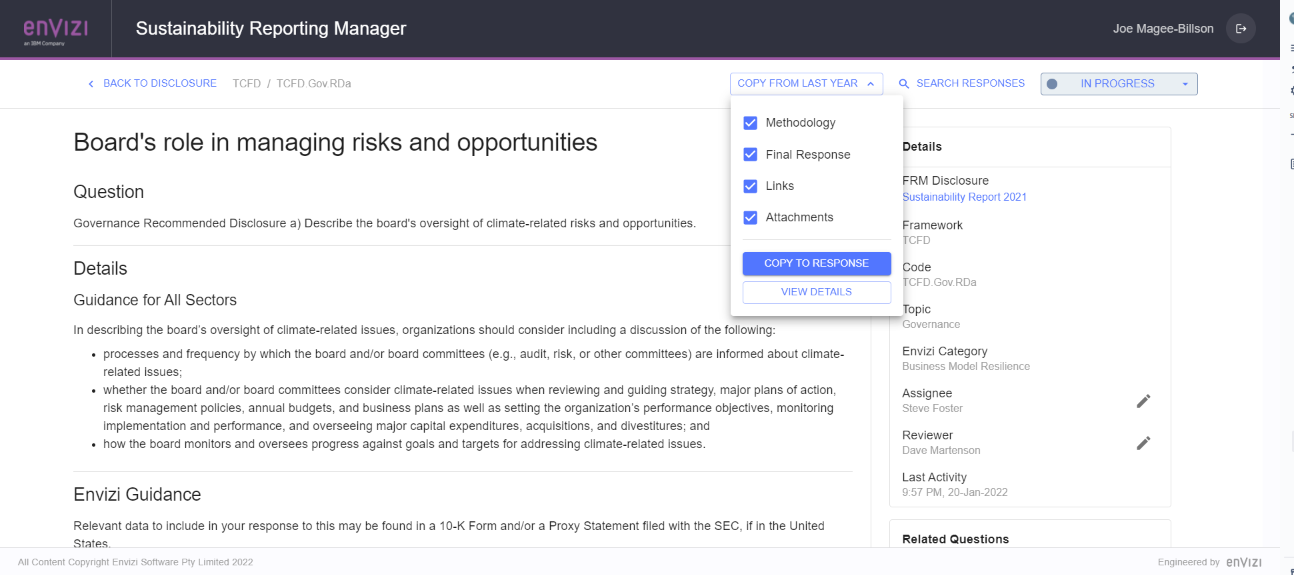Viewport: 1294px width, 575px height.
Task: Open the Sustainability Report 2021 link
Action: coord(964,197)
